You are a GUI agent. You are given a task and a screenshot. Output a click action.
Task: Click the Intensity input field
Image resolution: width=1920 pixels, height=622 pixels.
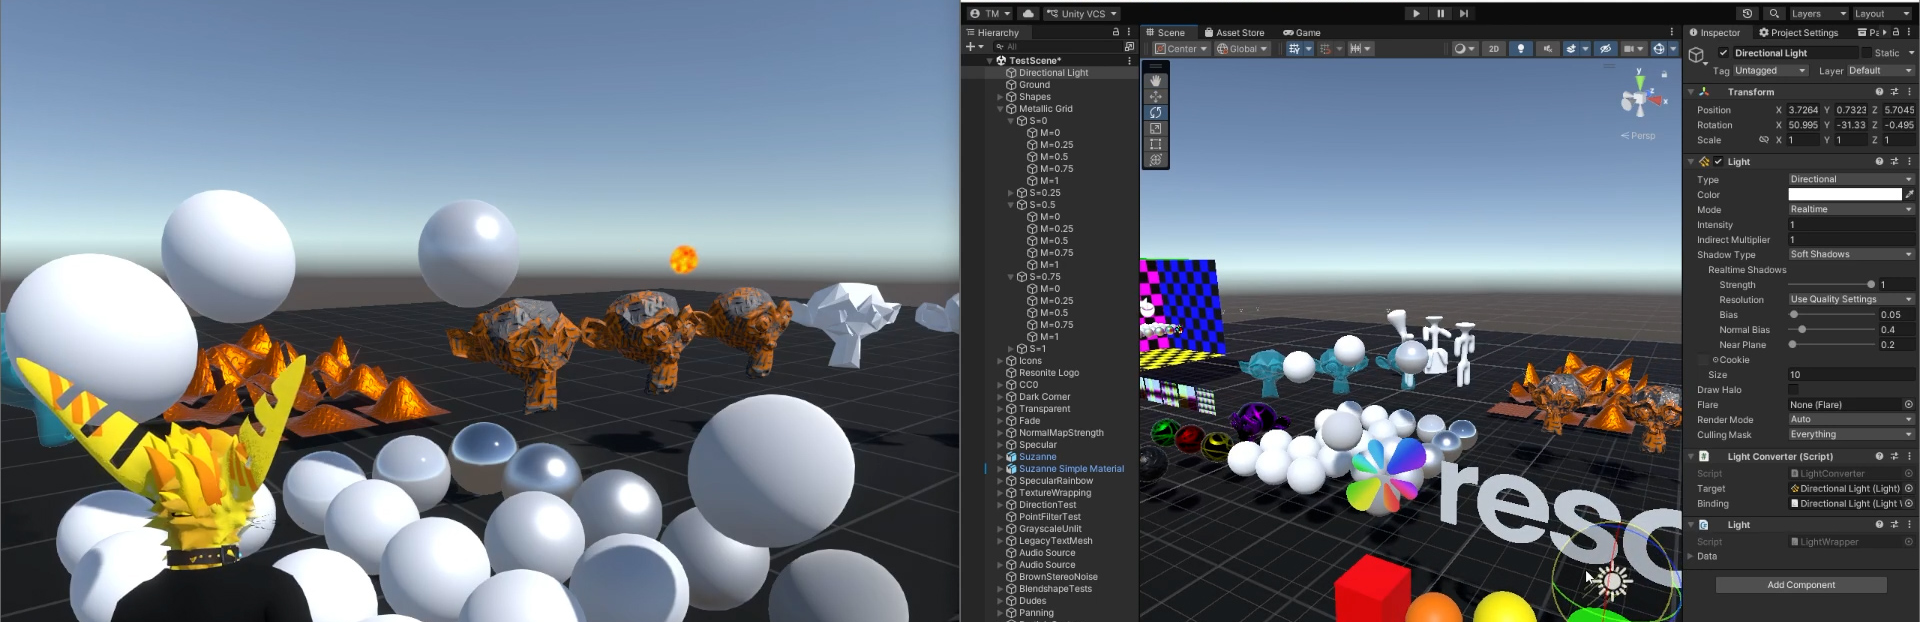pos(1851,225)
